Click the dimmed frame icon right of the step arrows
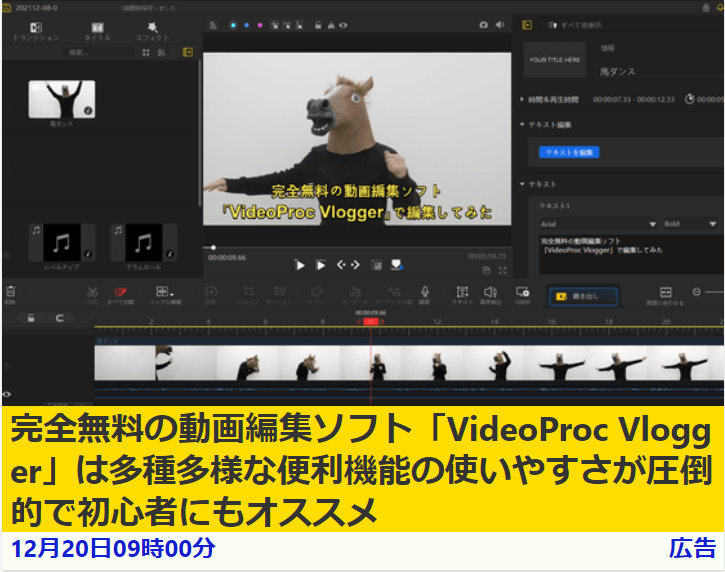The image size is (725, 572). 376,265
